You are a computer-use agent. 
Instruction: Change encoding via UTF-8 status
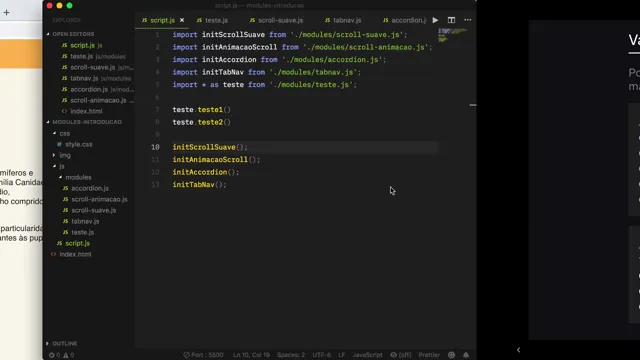322,355
